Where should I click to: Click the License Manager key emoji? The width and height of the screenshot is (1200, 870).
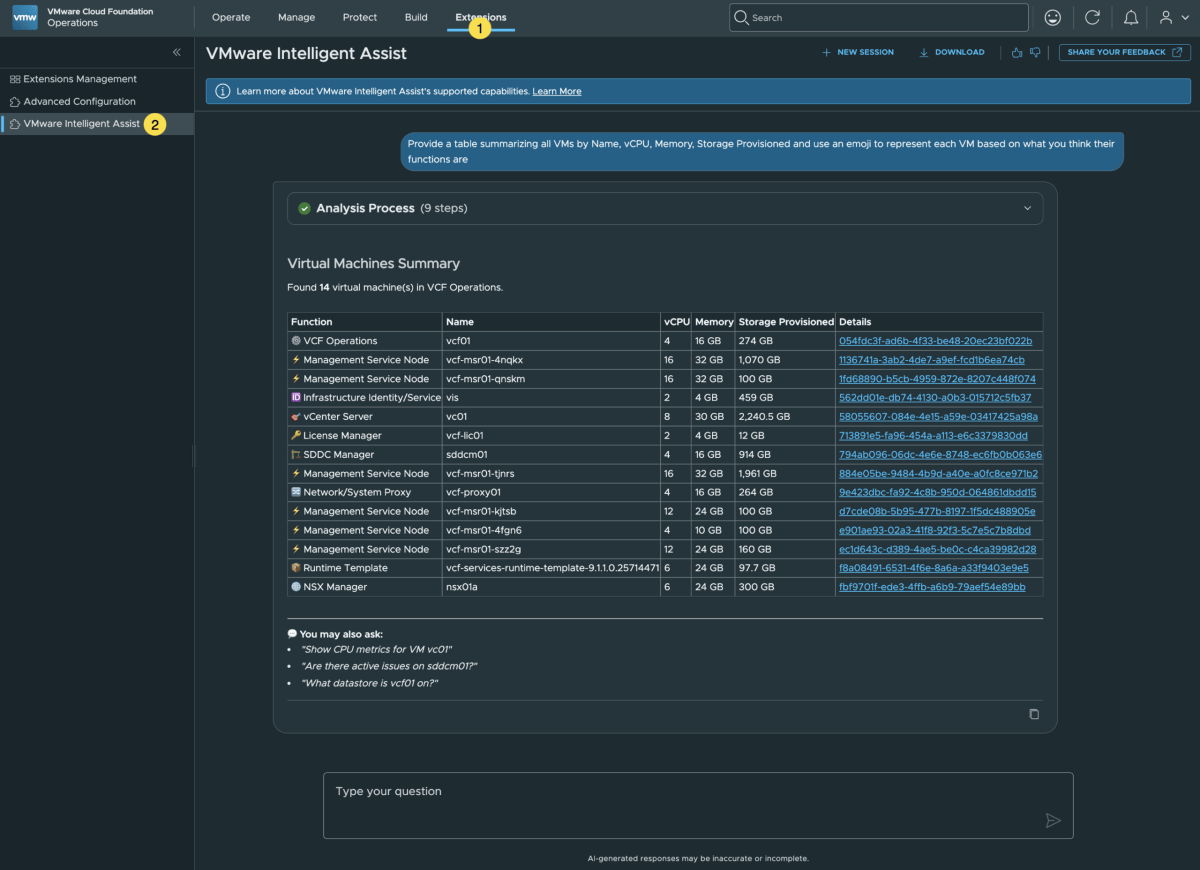(296, 435)
